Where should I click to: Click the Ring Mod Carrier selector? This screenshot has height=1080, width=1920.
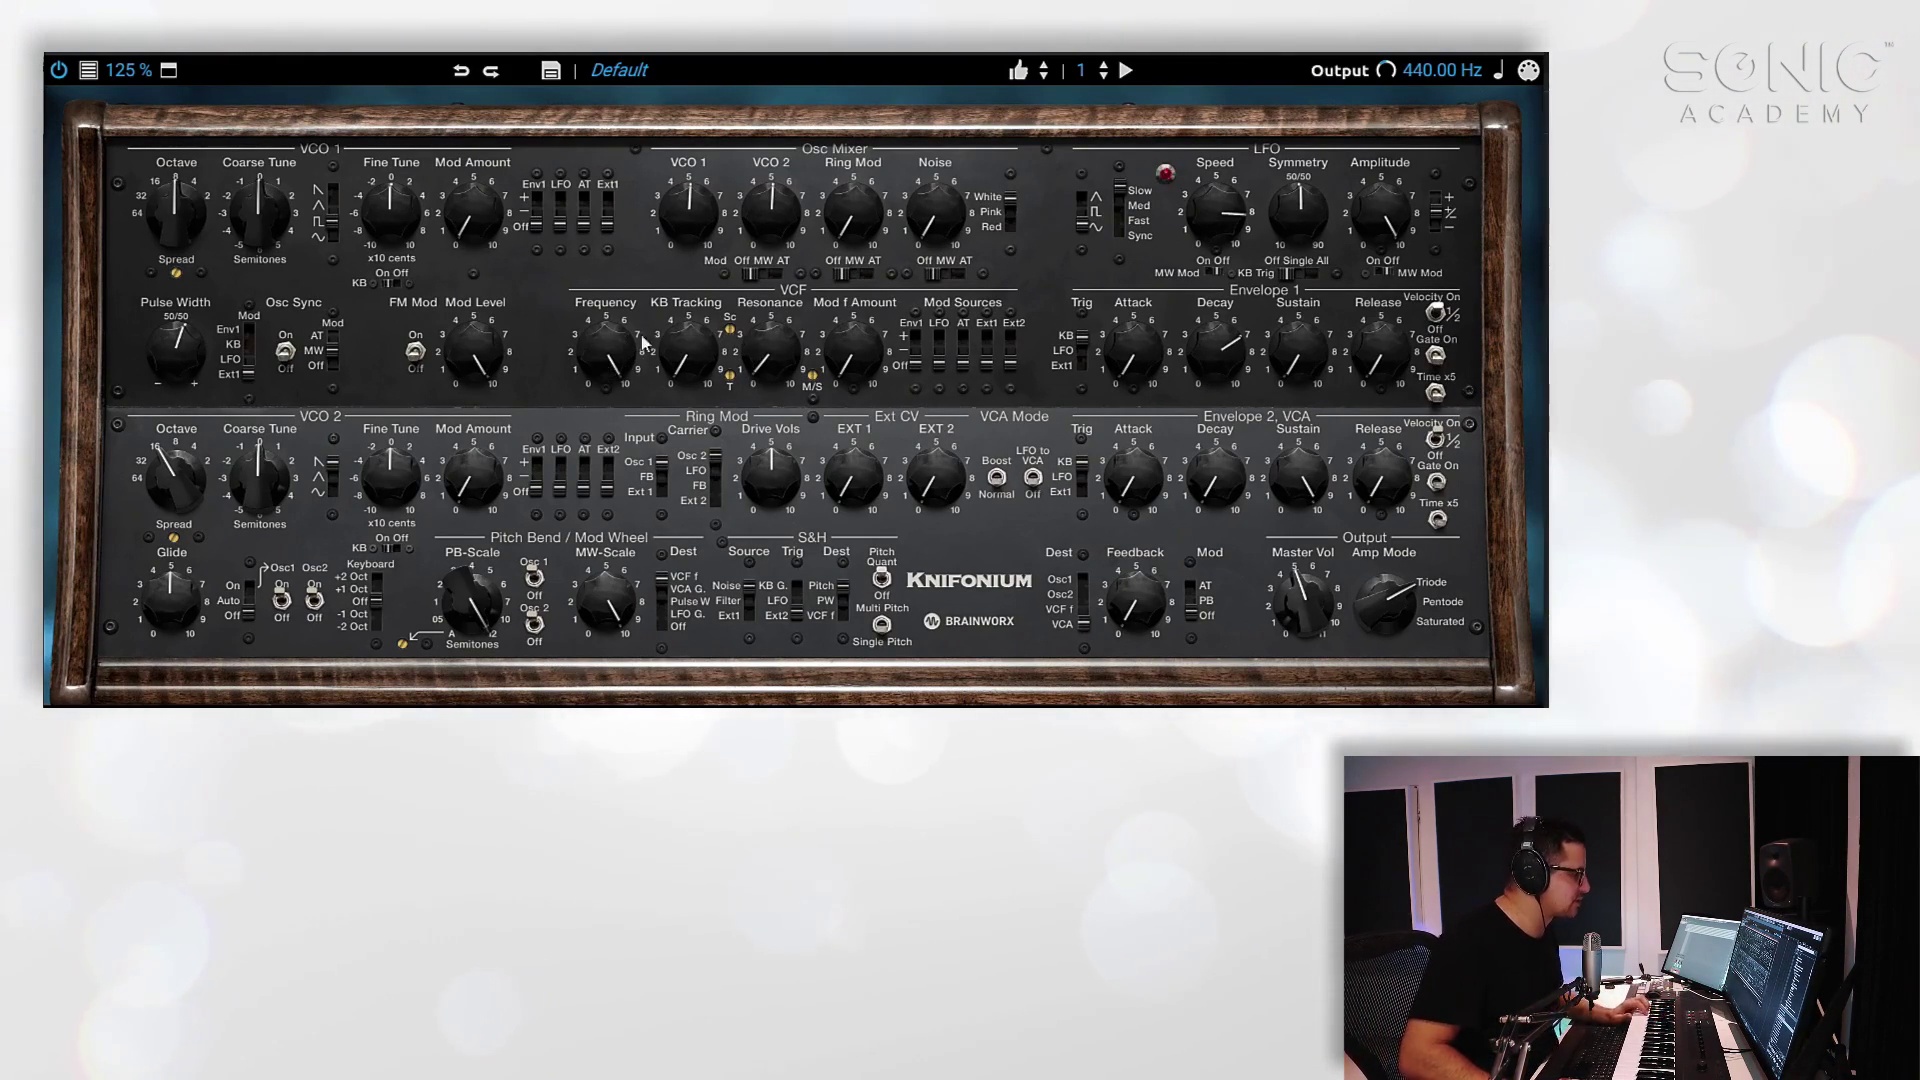pyautogui.click(x=716, y=477)
